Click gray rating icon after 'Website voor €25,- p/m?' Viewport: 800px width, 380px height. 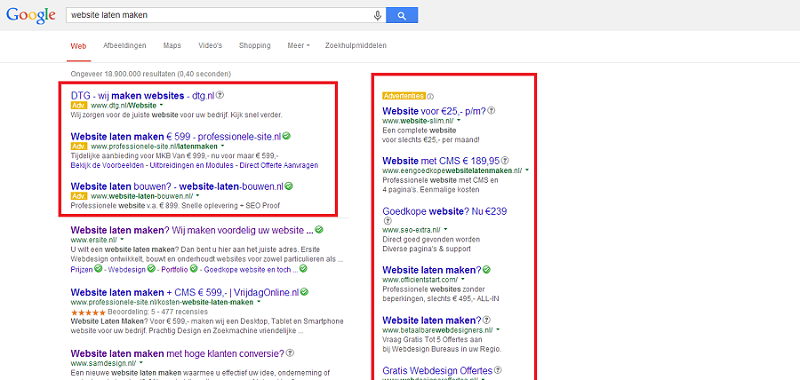[492, 110]
